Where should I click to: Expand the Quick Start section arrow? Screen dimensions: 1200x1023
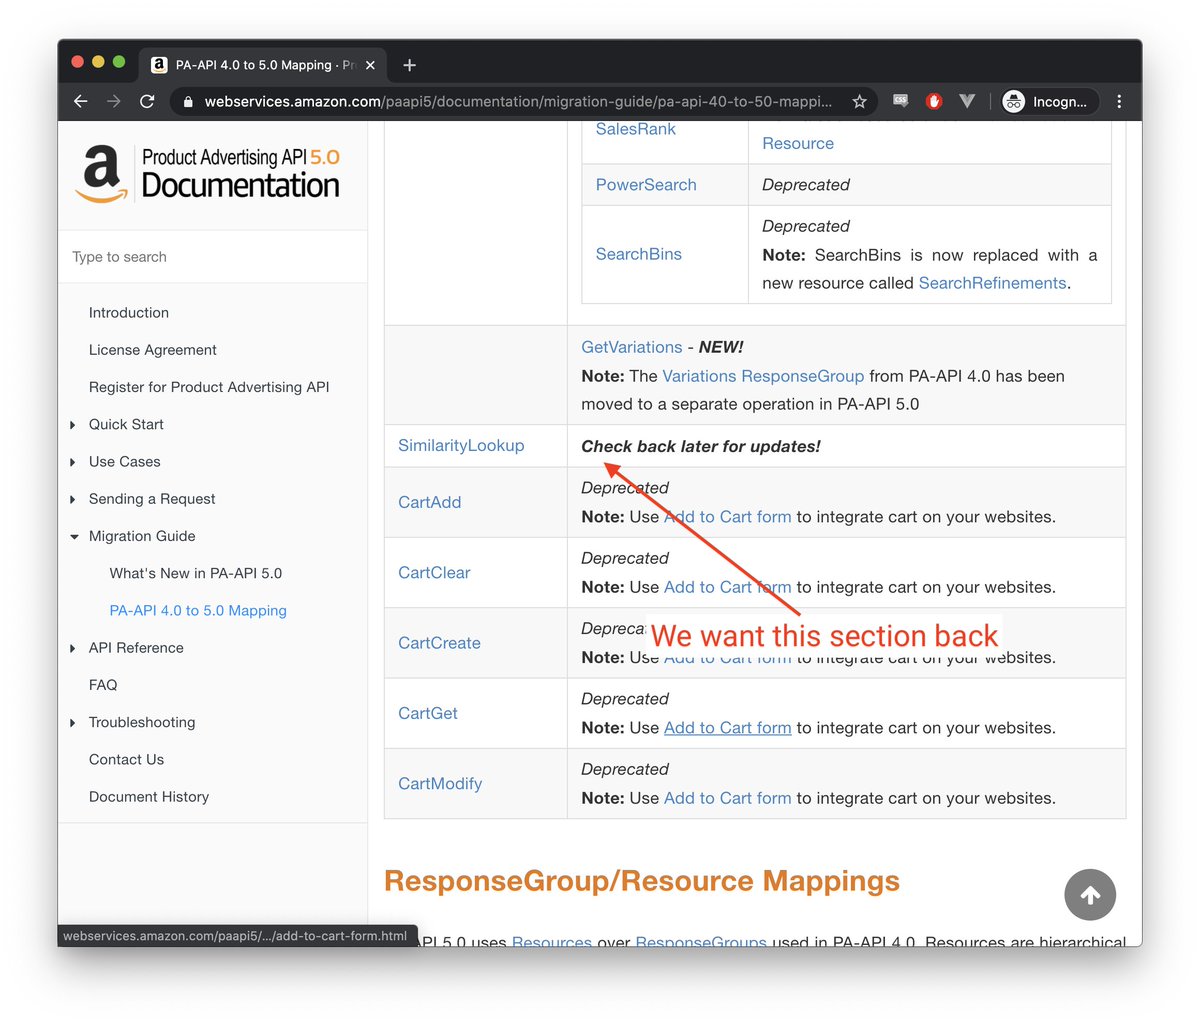tap(73, 425)
